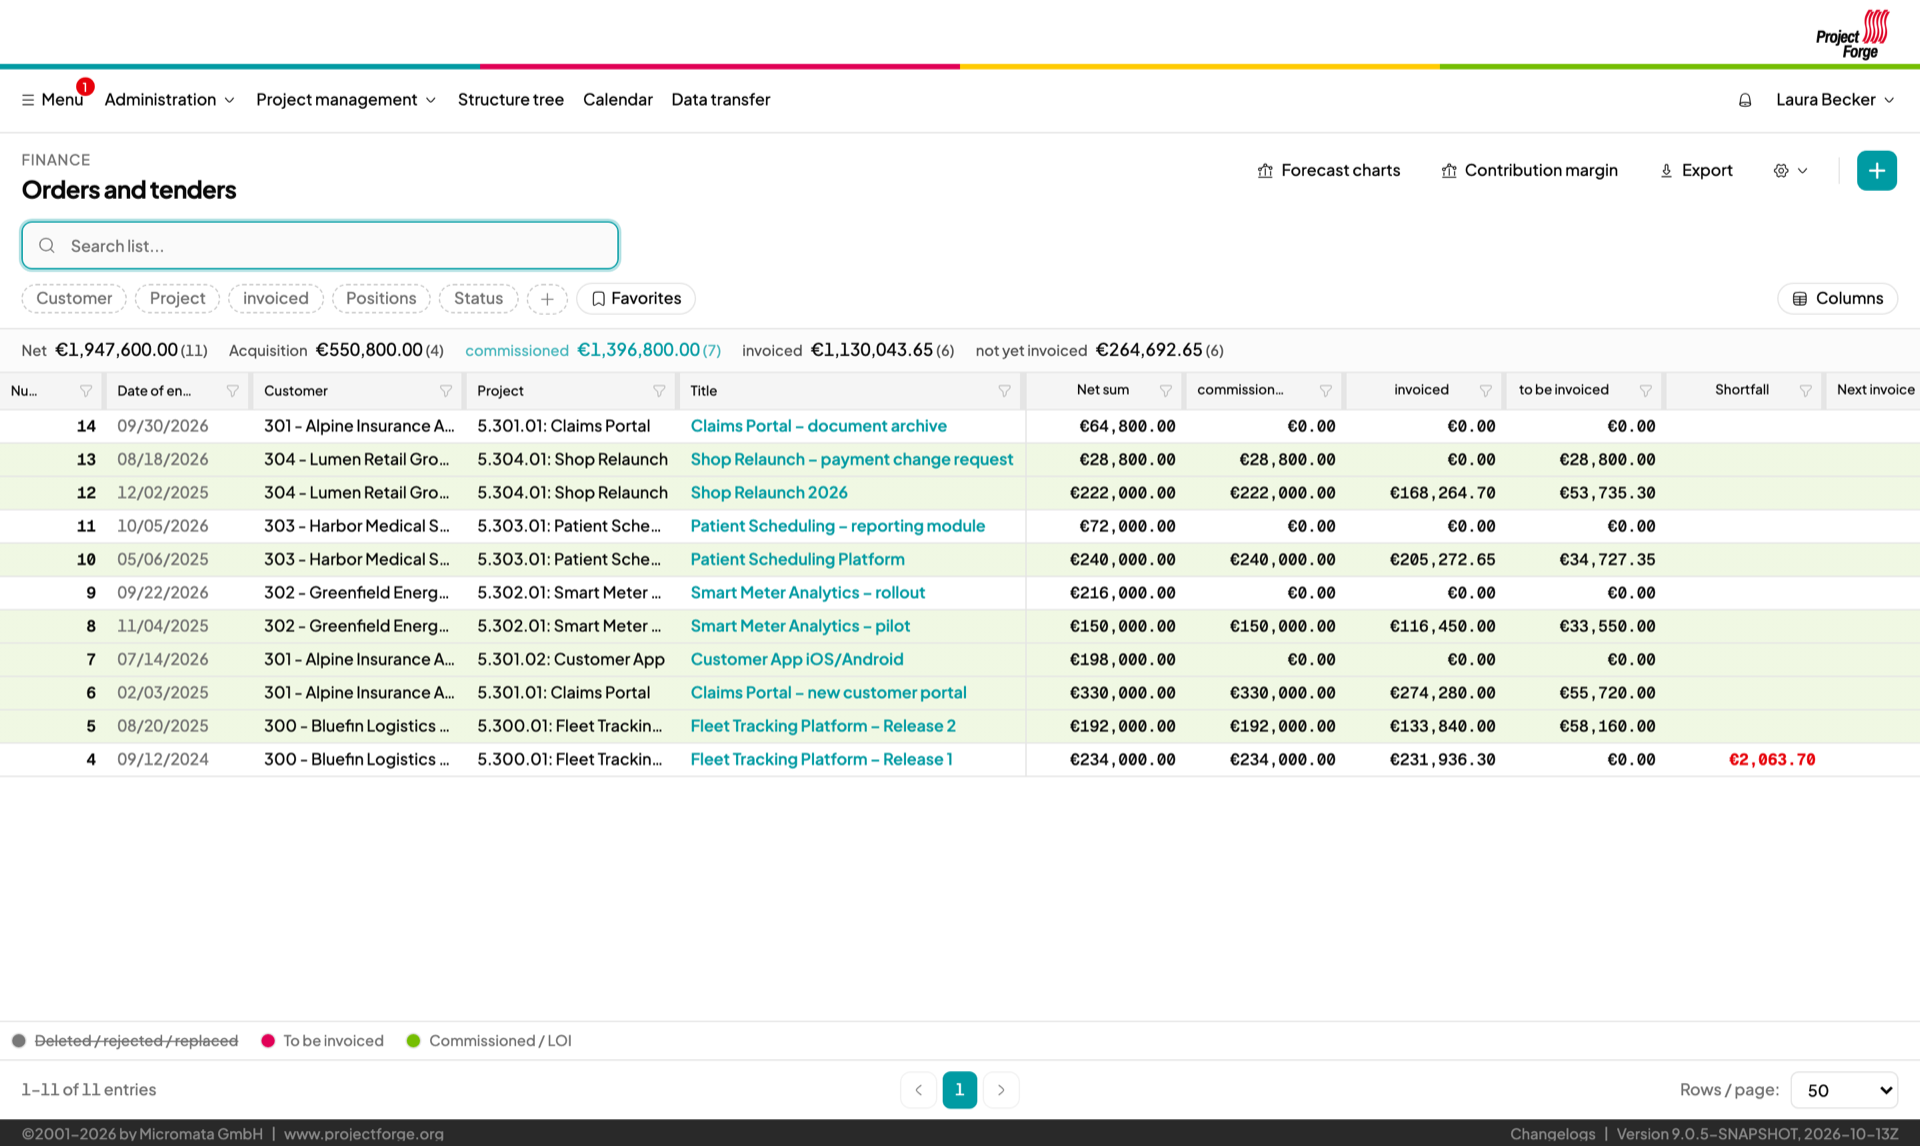Screen dimensions: 1920x1146
Task: Open Claims Portal – document archive order
Action: click(818, 426)
